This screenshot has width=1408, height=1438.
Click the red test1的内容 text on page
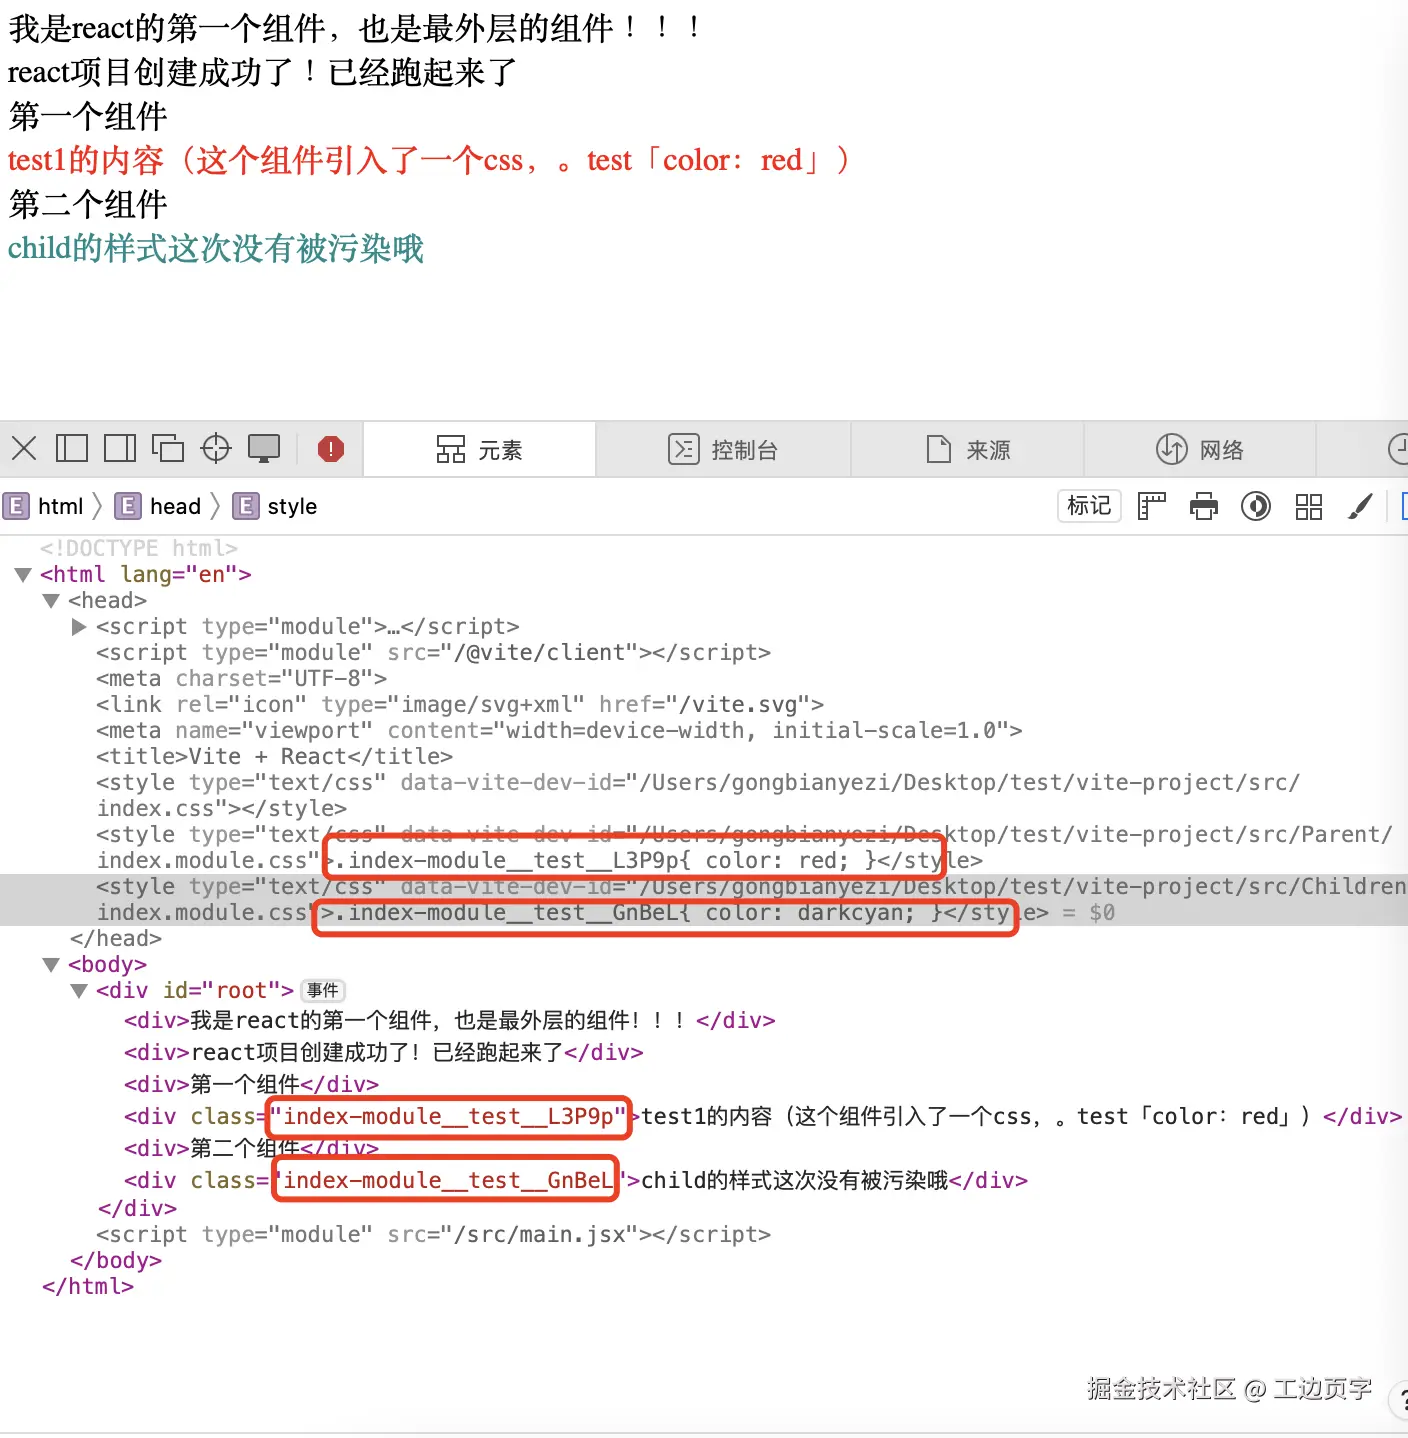pyautogui.click(x=429, y=160)
